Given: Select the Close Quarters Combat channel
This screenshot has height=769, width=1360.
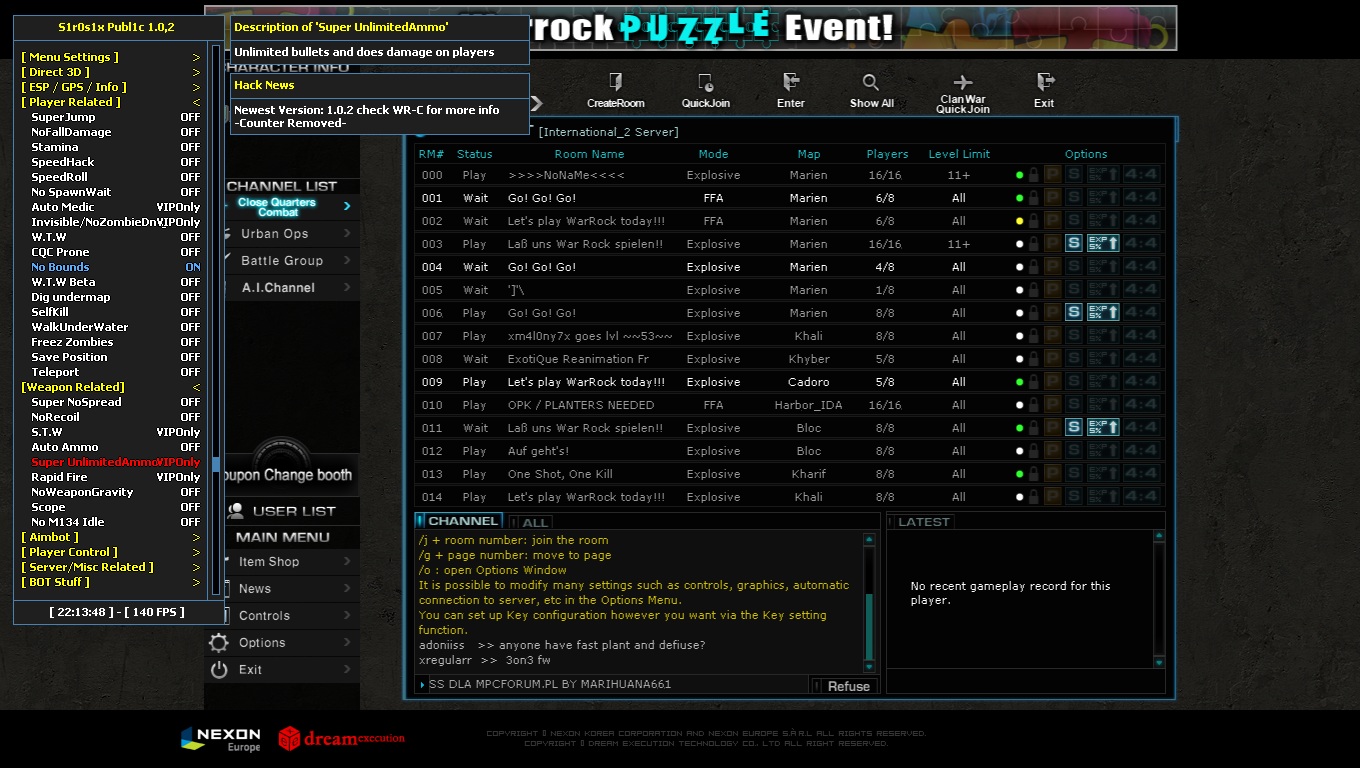Looking at the screenshot, I should click(290, 207).
